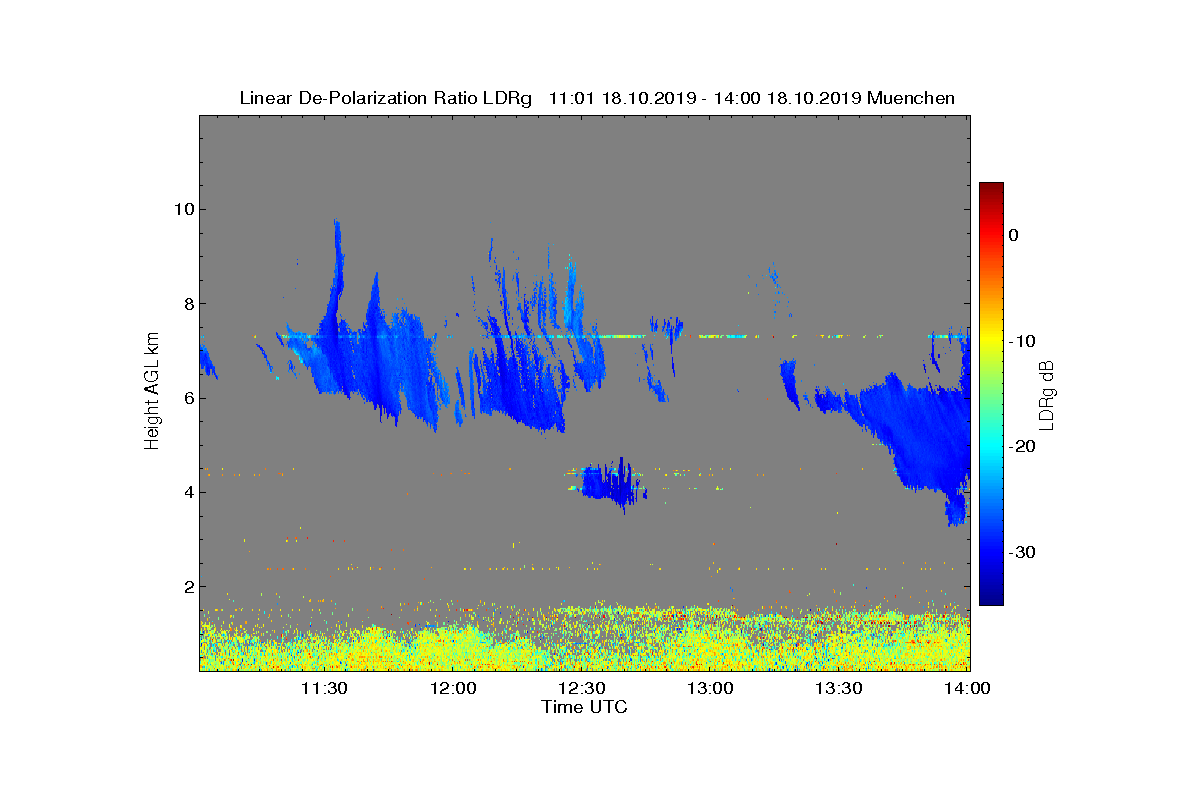Click the 'Time UTC' x-axis label
Image resolution: width=1200 pixels, height=800 pixels.
point(584,707)
